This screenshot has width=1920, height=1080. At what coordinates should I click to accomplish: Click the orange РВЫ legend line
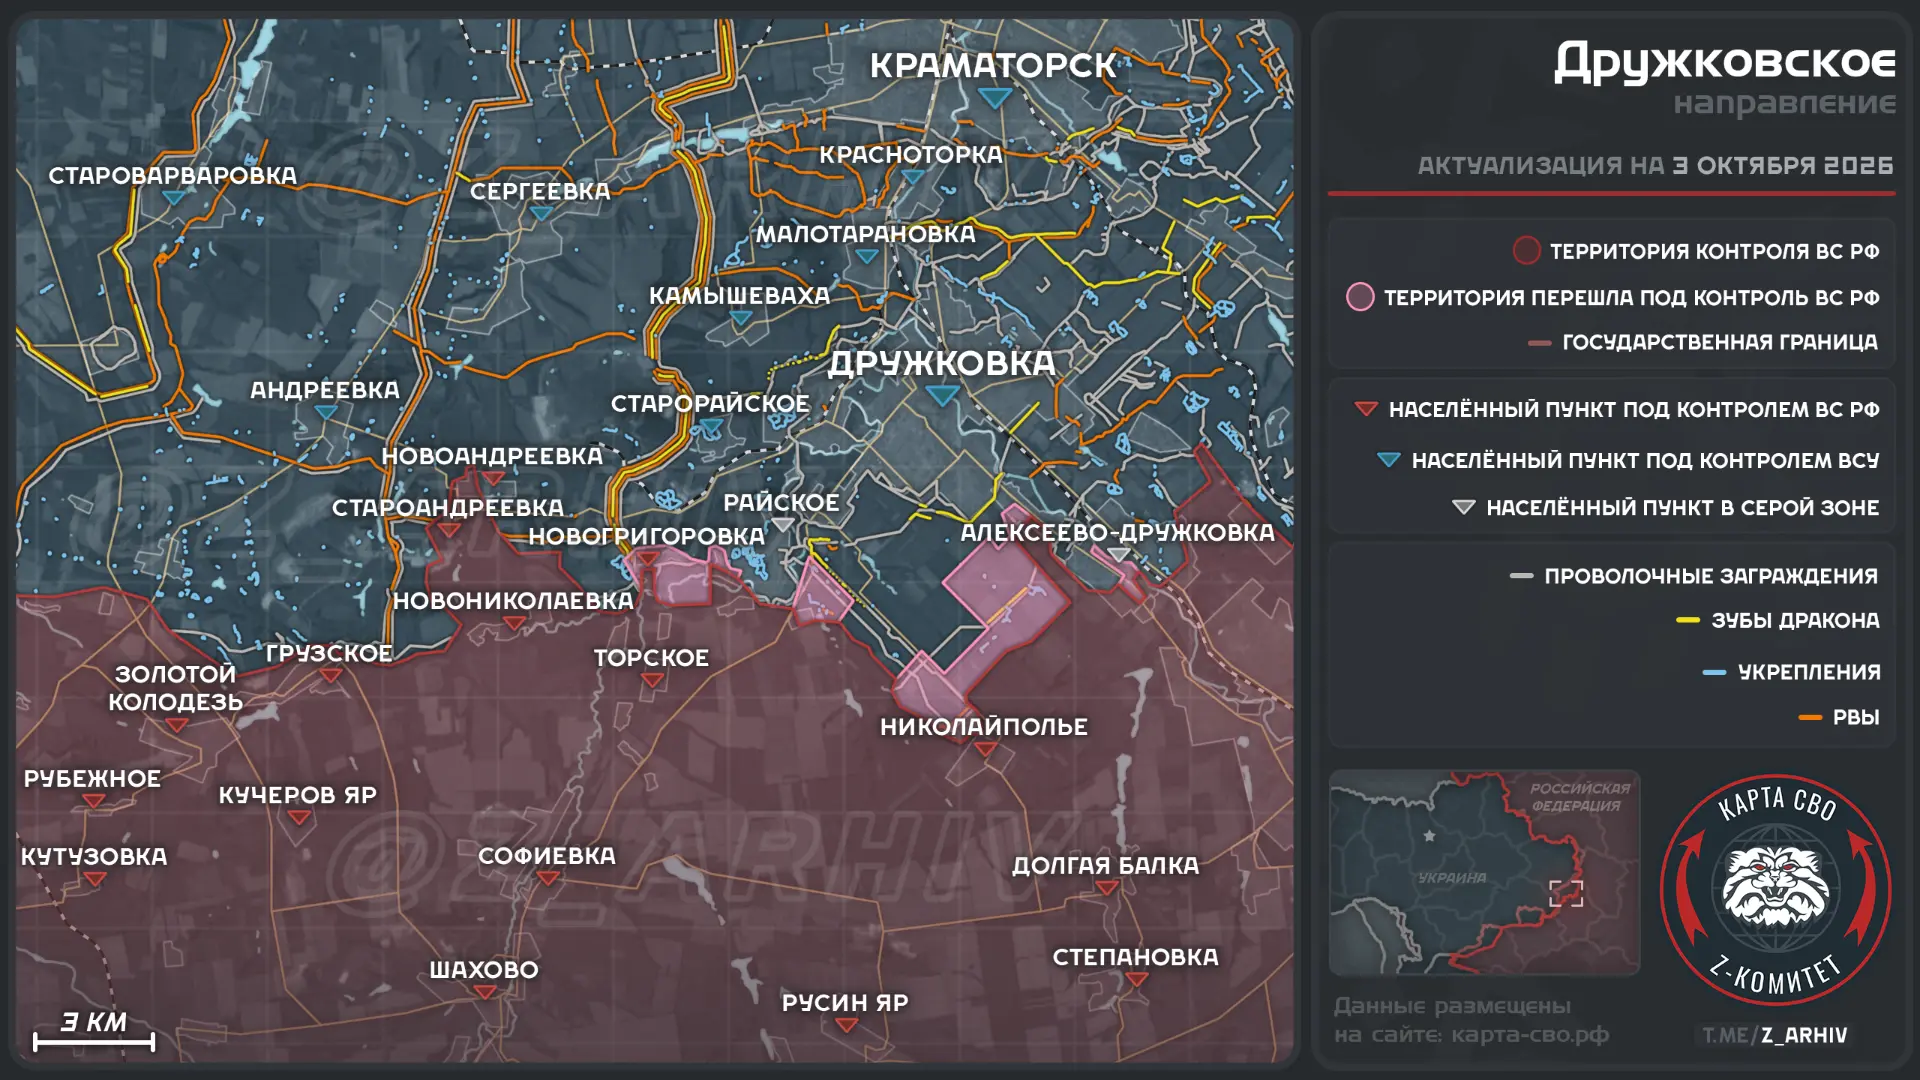pos(1810,718)
